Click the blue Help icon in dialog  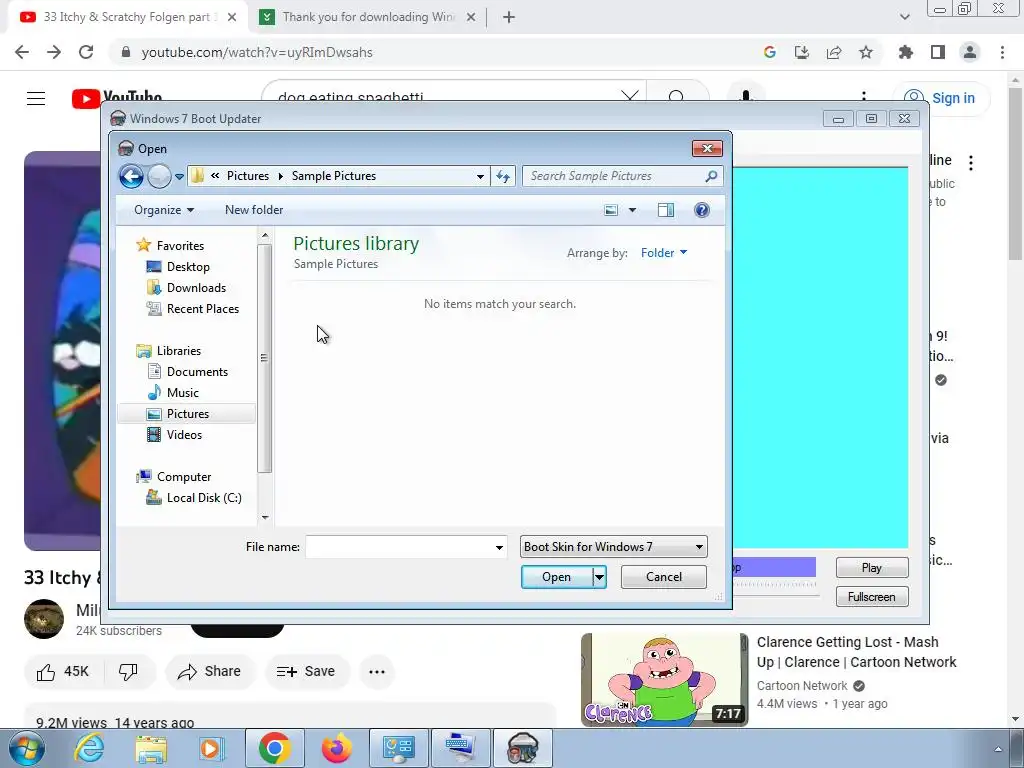[701, 210]
